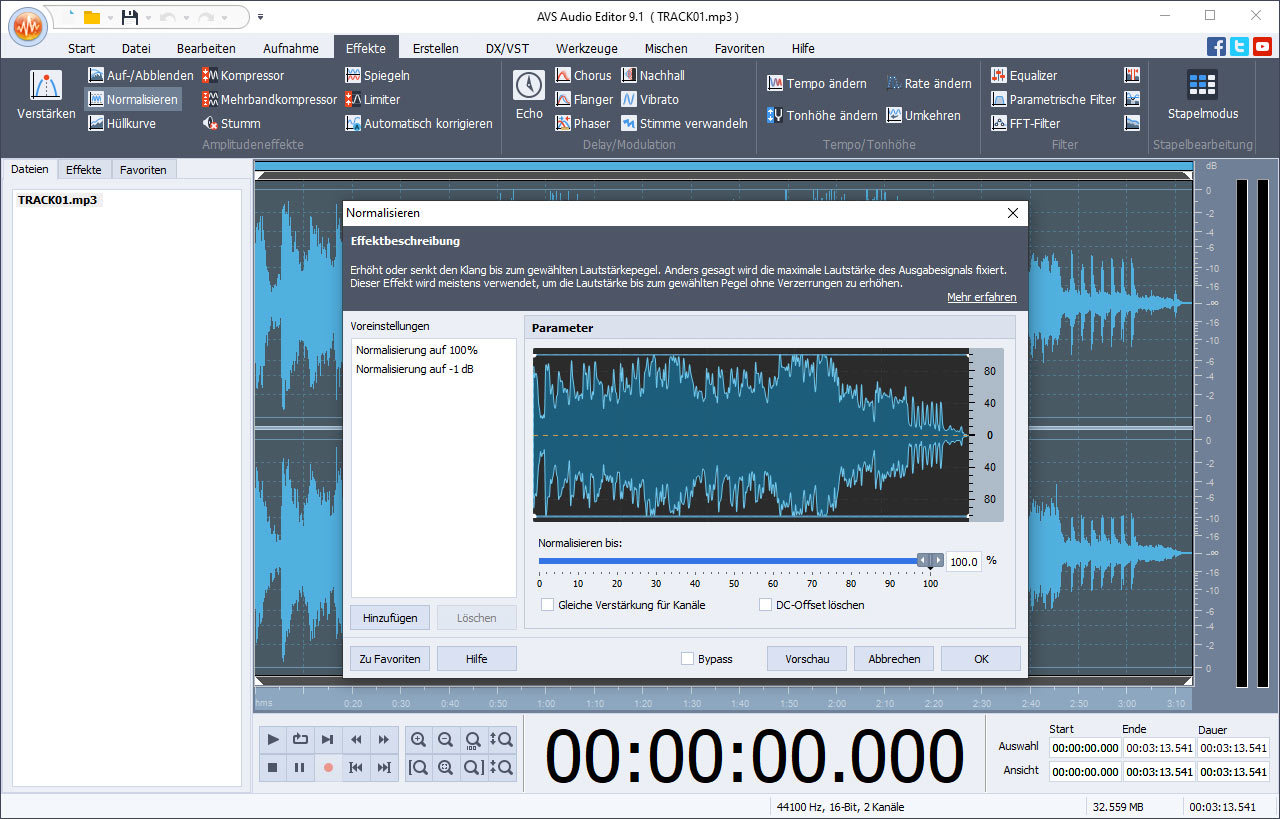
Task: Open the Nachhall reverb effect
Action: click(653, 75)
